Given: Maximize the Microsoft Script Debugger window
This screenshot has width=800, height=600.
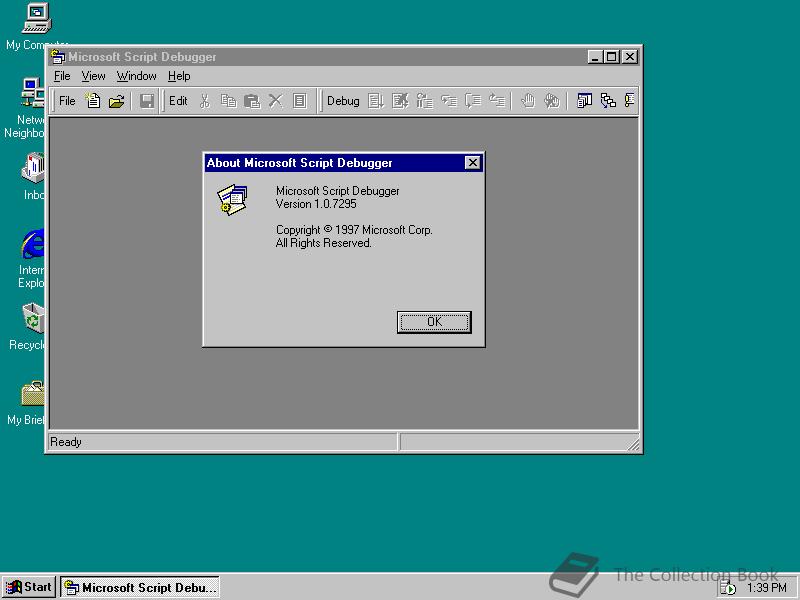Looking at the screenshot, I should 611,57.
